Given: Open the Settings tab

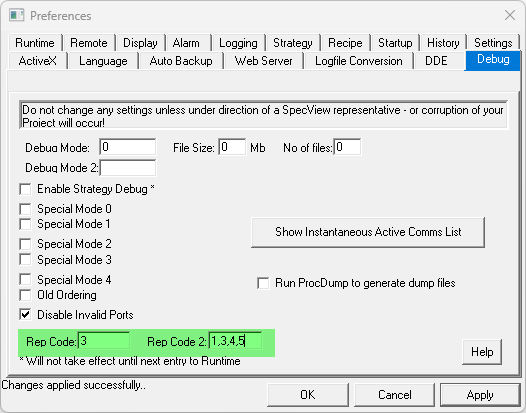Looking at the screenshot, I should pos(493,43).
